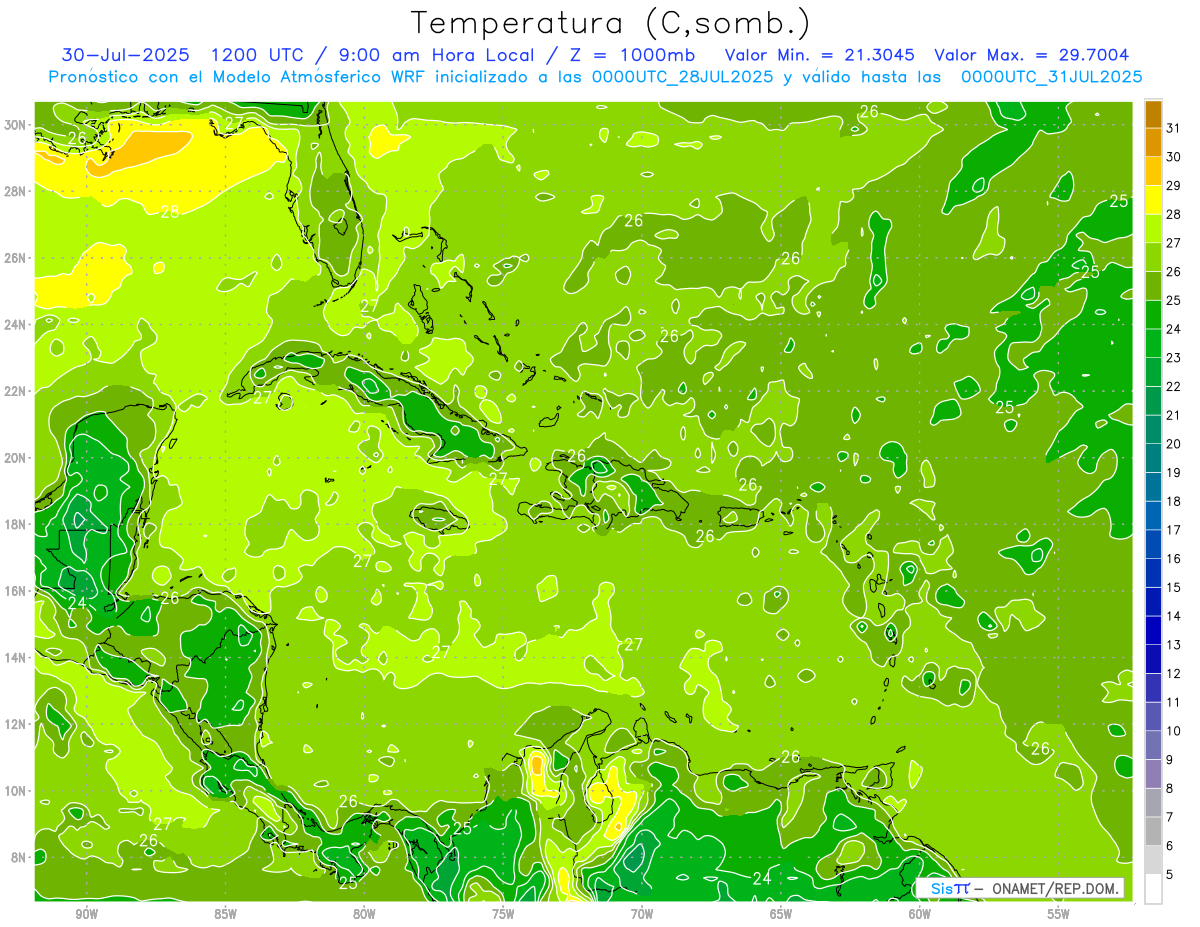
Task: Click the '0000UTC_31JUL2025' valid-until time
Action: tap(1051, 77)
